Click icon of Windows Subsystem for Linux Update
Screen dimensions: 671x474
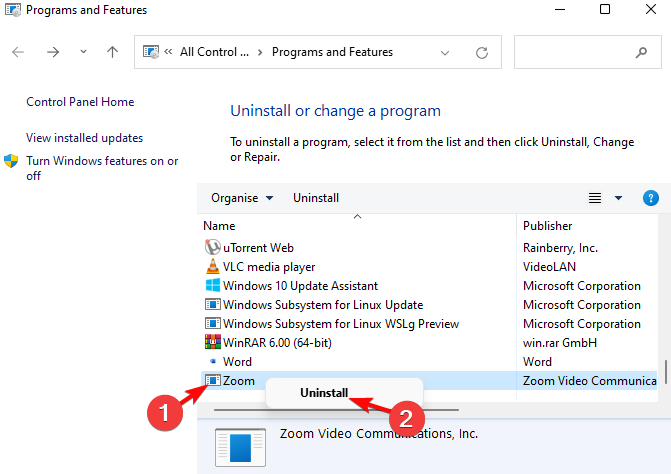213,304
